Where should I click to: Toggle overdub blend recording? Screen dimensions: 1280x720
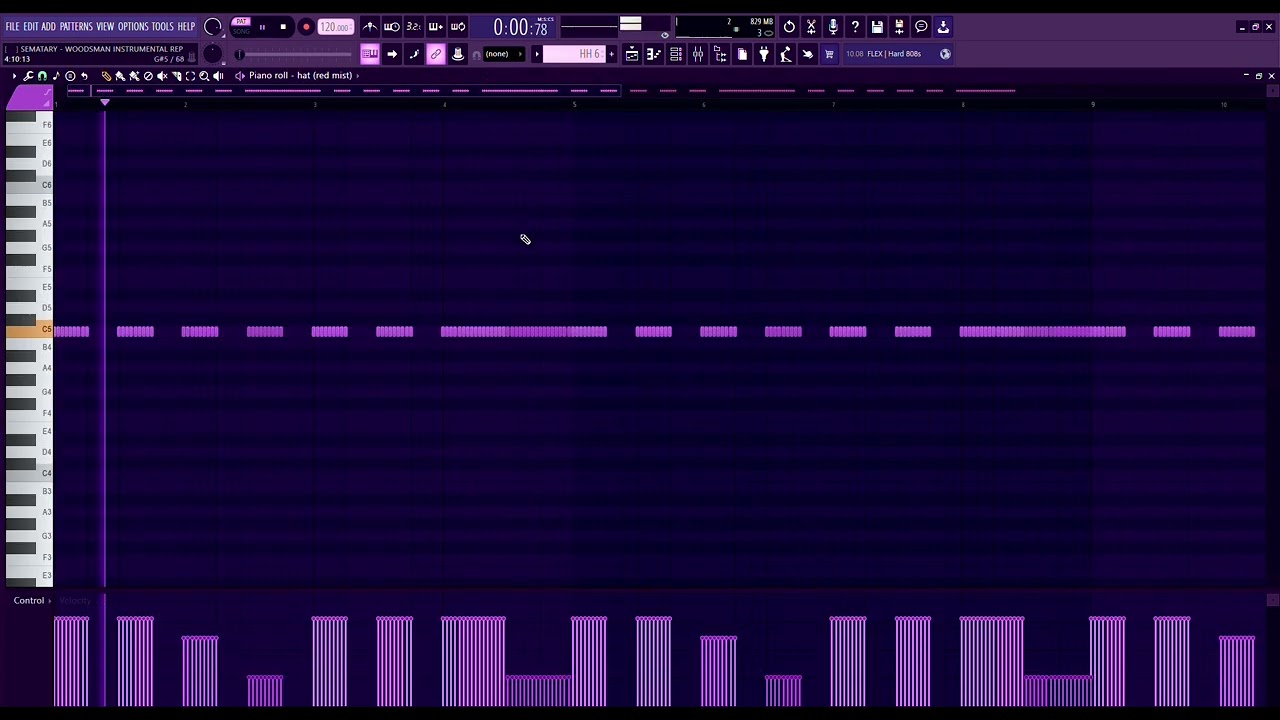coord(435,27)
